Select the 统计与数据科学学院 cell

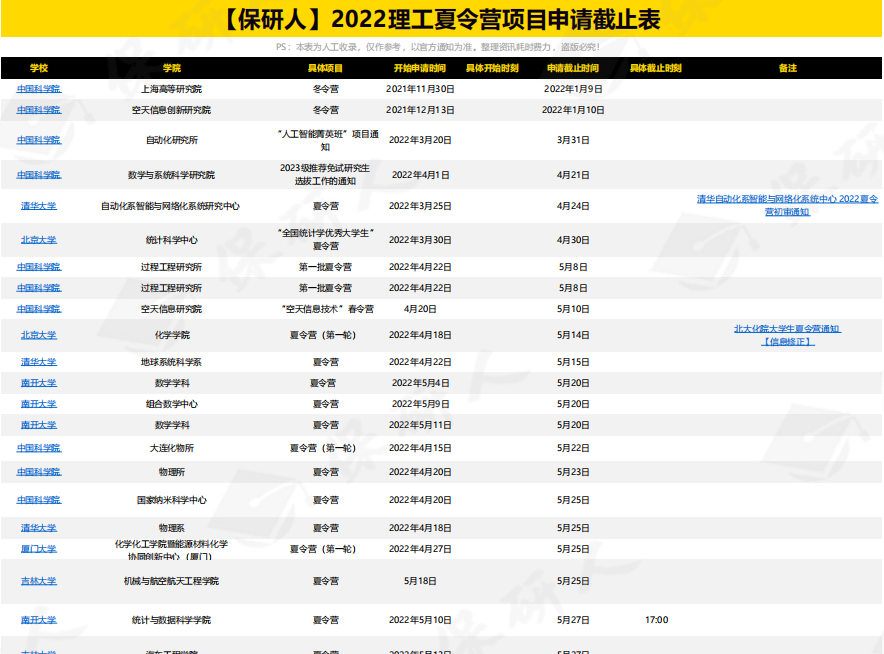pos(171,620)
